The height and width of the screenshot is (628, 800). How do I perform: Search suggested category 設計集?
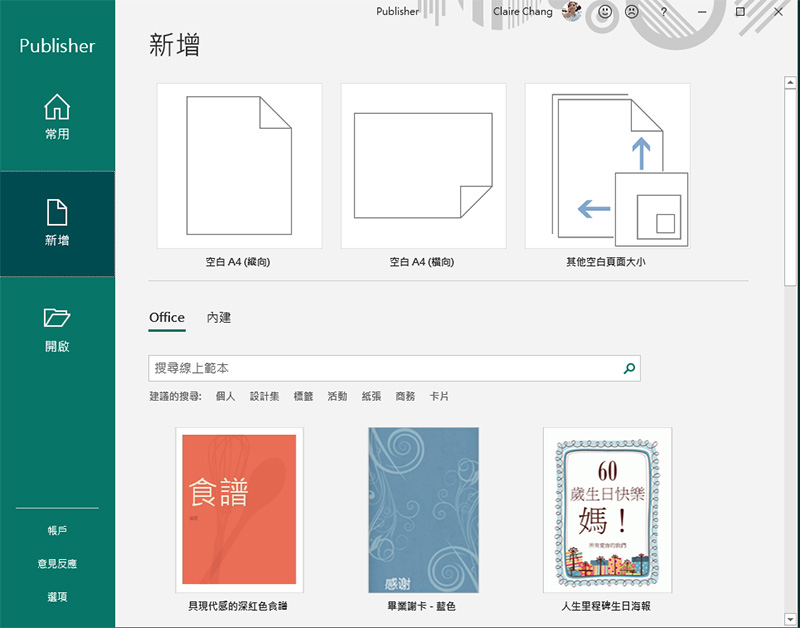(264, 396)
